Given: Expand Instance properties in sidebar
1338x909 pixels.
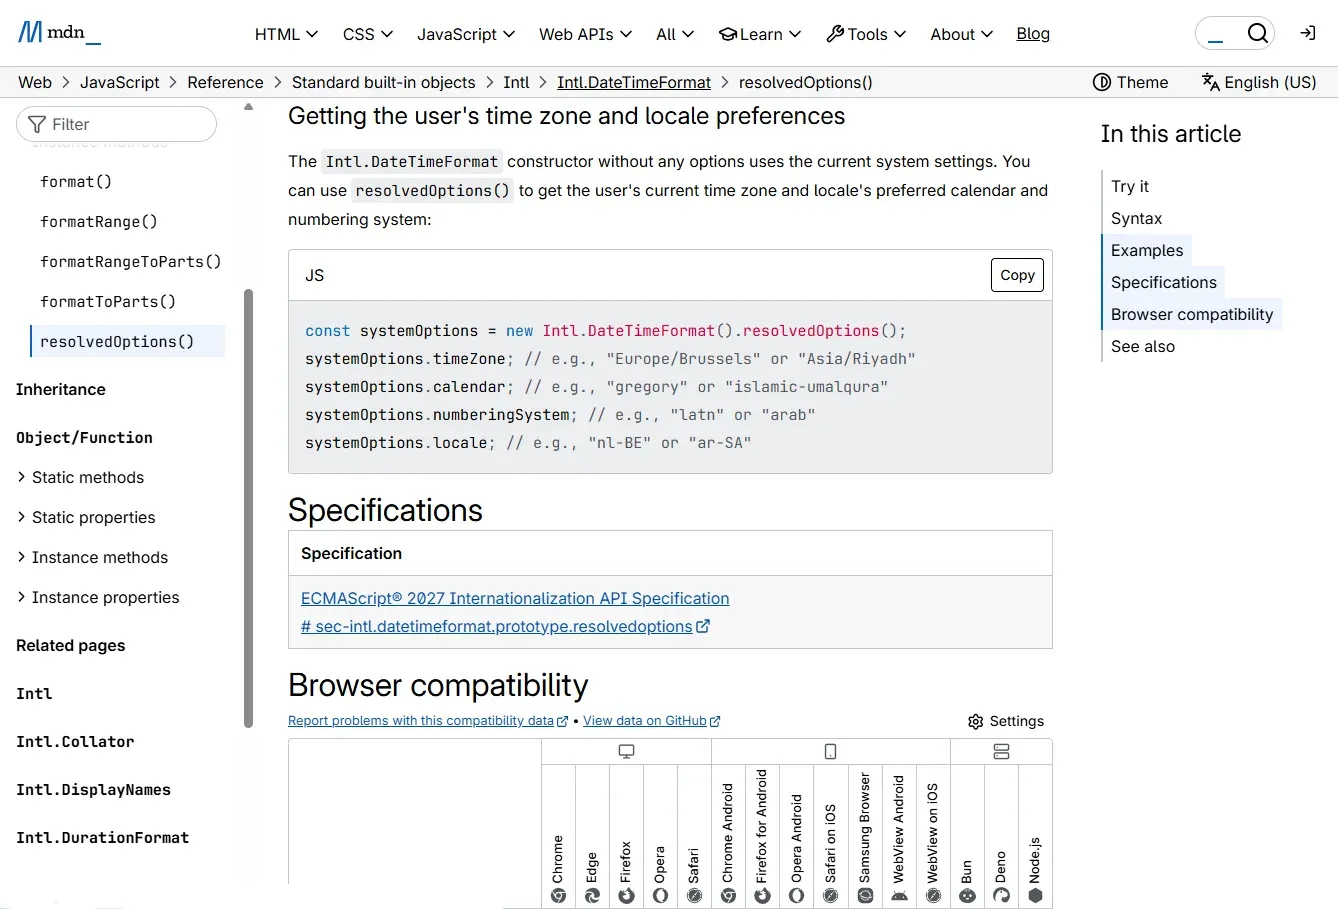Looking at the screenshot, I should [x=98, y=597].
